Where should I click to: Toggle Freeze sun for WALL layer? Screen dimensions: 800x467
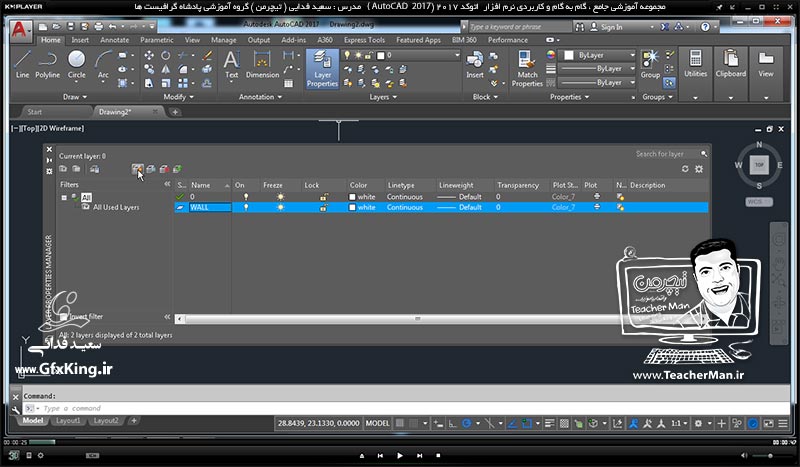coord(280,207)
